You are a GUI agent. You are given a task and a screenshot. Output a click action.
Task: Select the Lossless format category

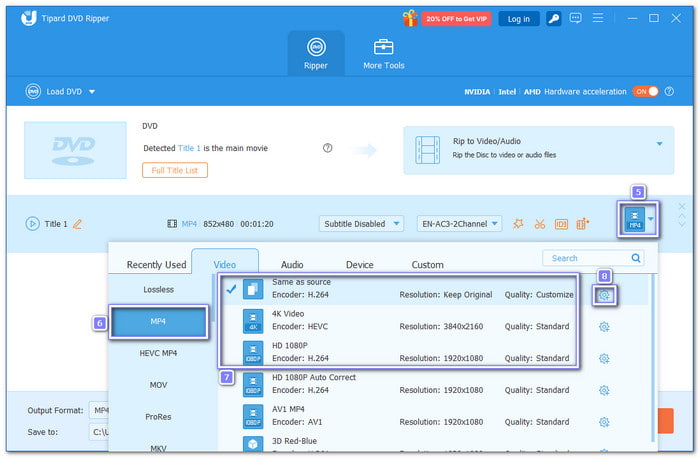158,290
